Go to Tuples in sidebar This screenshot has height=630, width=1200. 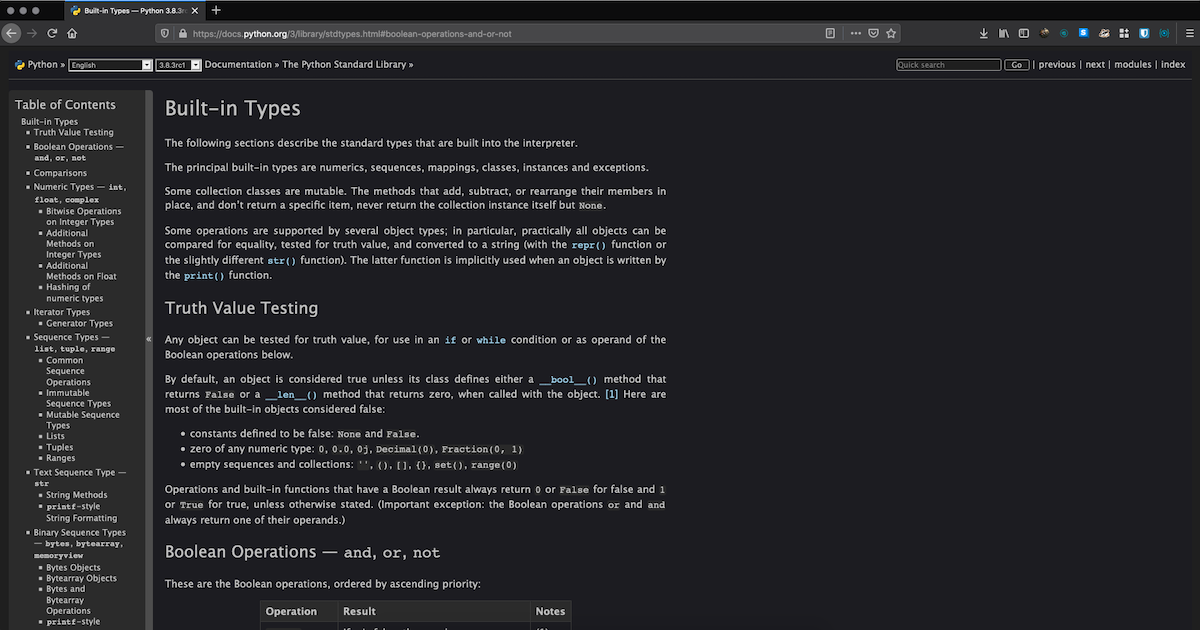(59, 447)
